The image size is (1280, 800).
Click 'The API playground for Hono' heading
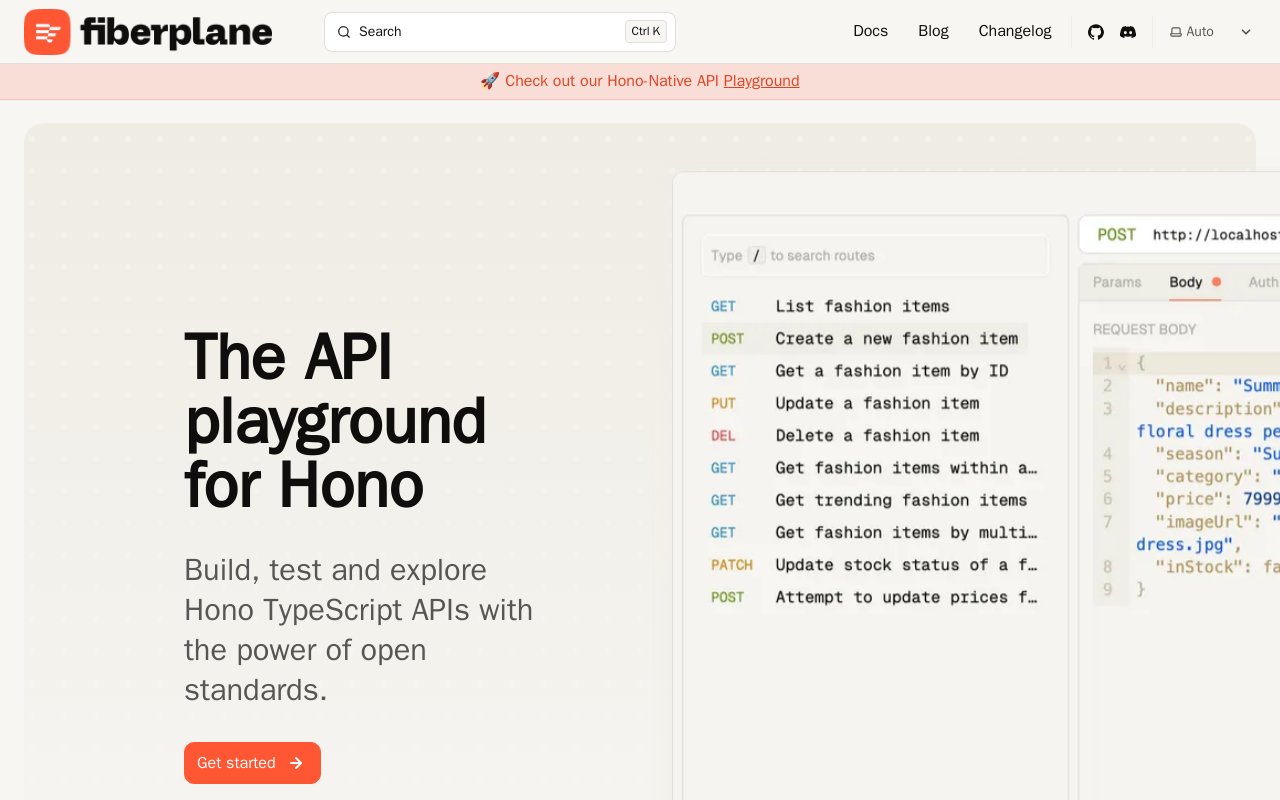[x=336, y=420]
